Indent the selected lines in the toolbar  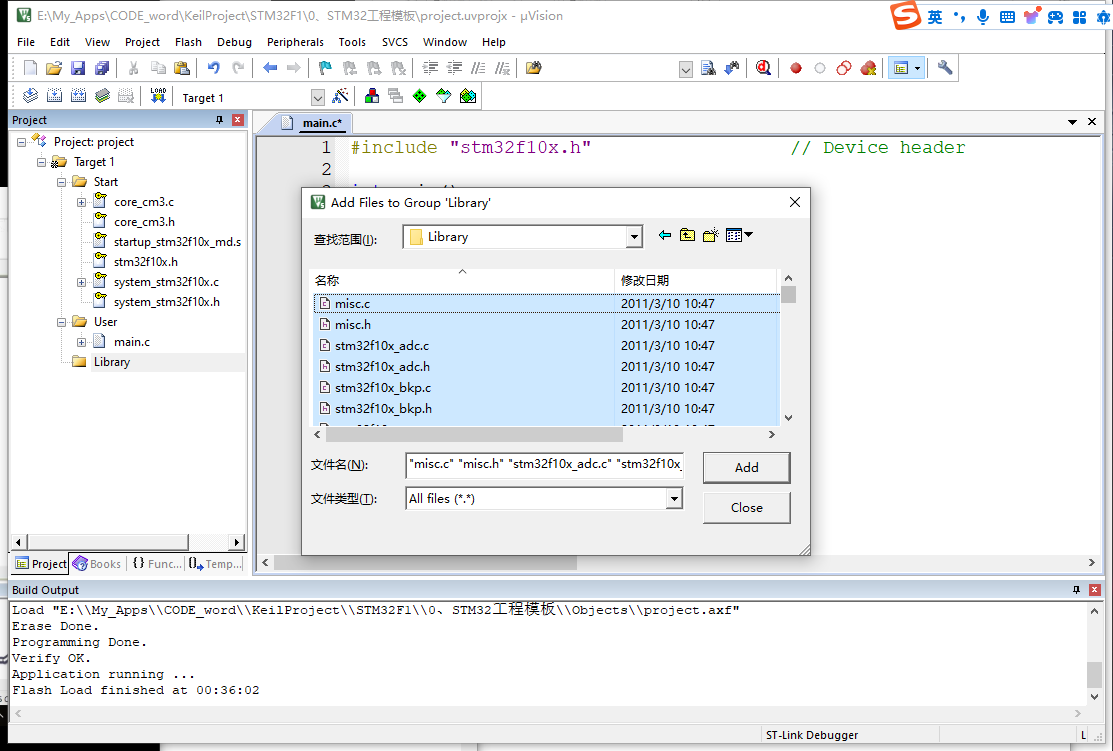(x=430, y=68)
